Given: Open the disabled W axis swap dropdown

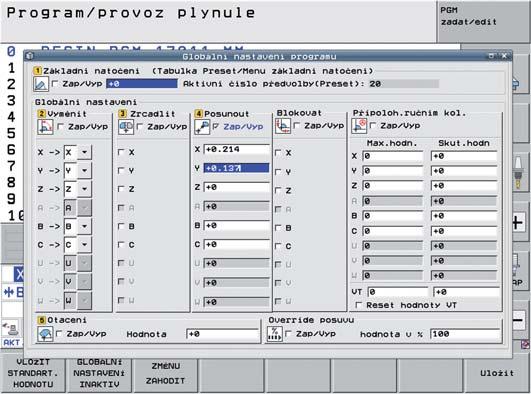Looking at the screenshot, I should (x=84, y=300).
